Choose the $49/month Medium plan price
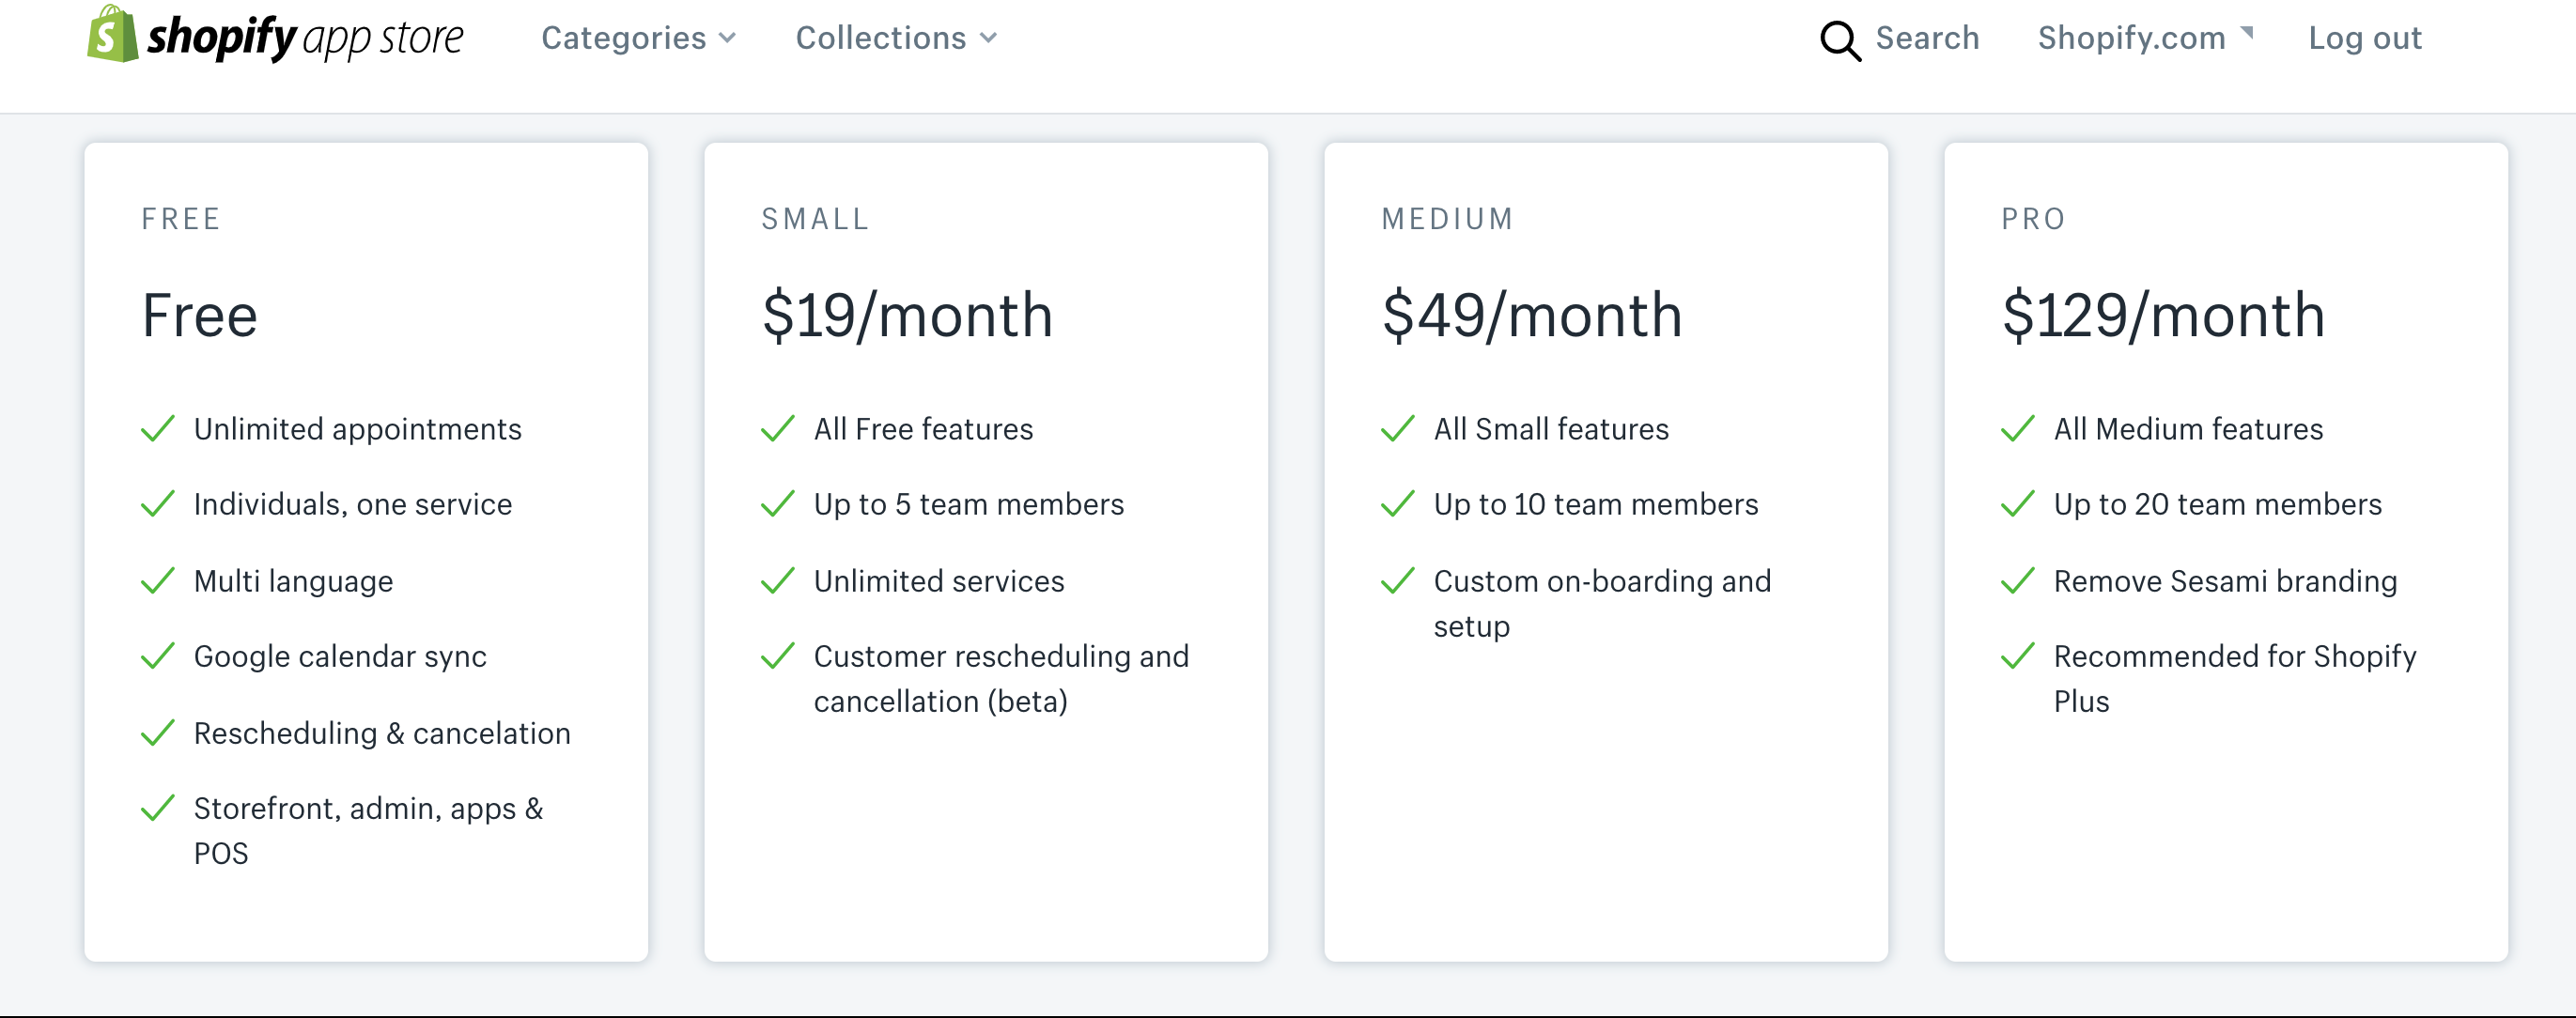Viewport: 2576px width, 1018px height. coord(1531,315)
